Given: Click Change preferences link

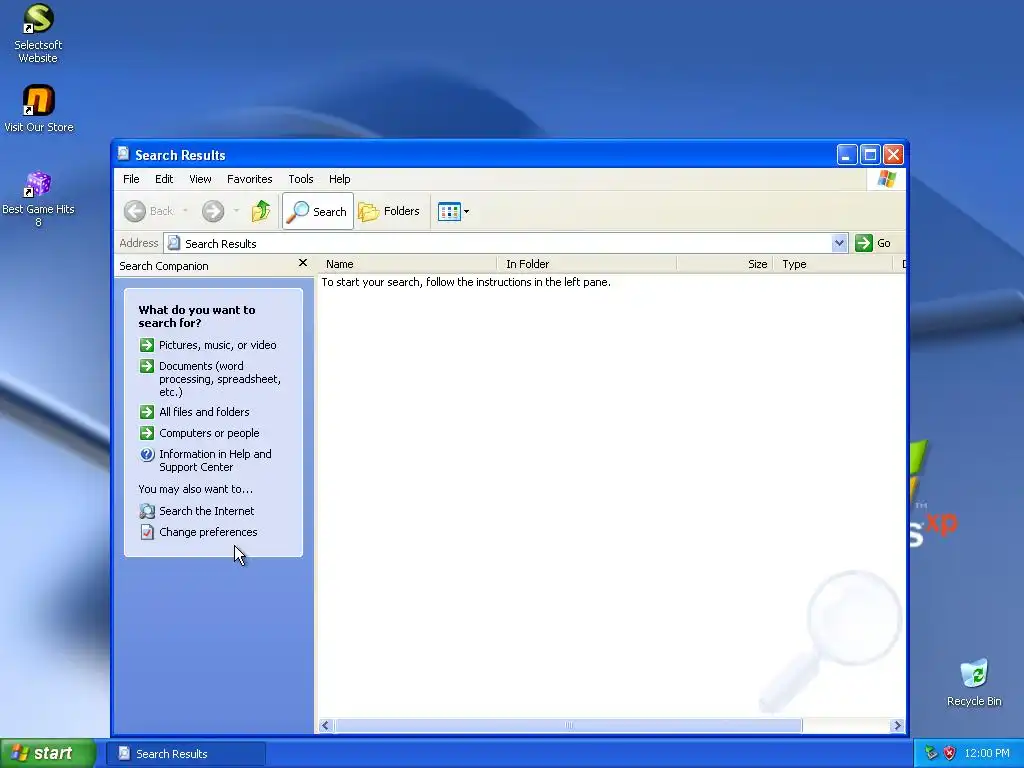Looking at the screenshot, I should point(208,532).
